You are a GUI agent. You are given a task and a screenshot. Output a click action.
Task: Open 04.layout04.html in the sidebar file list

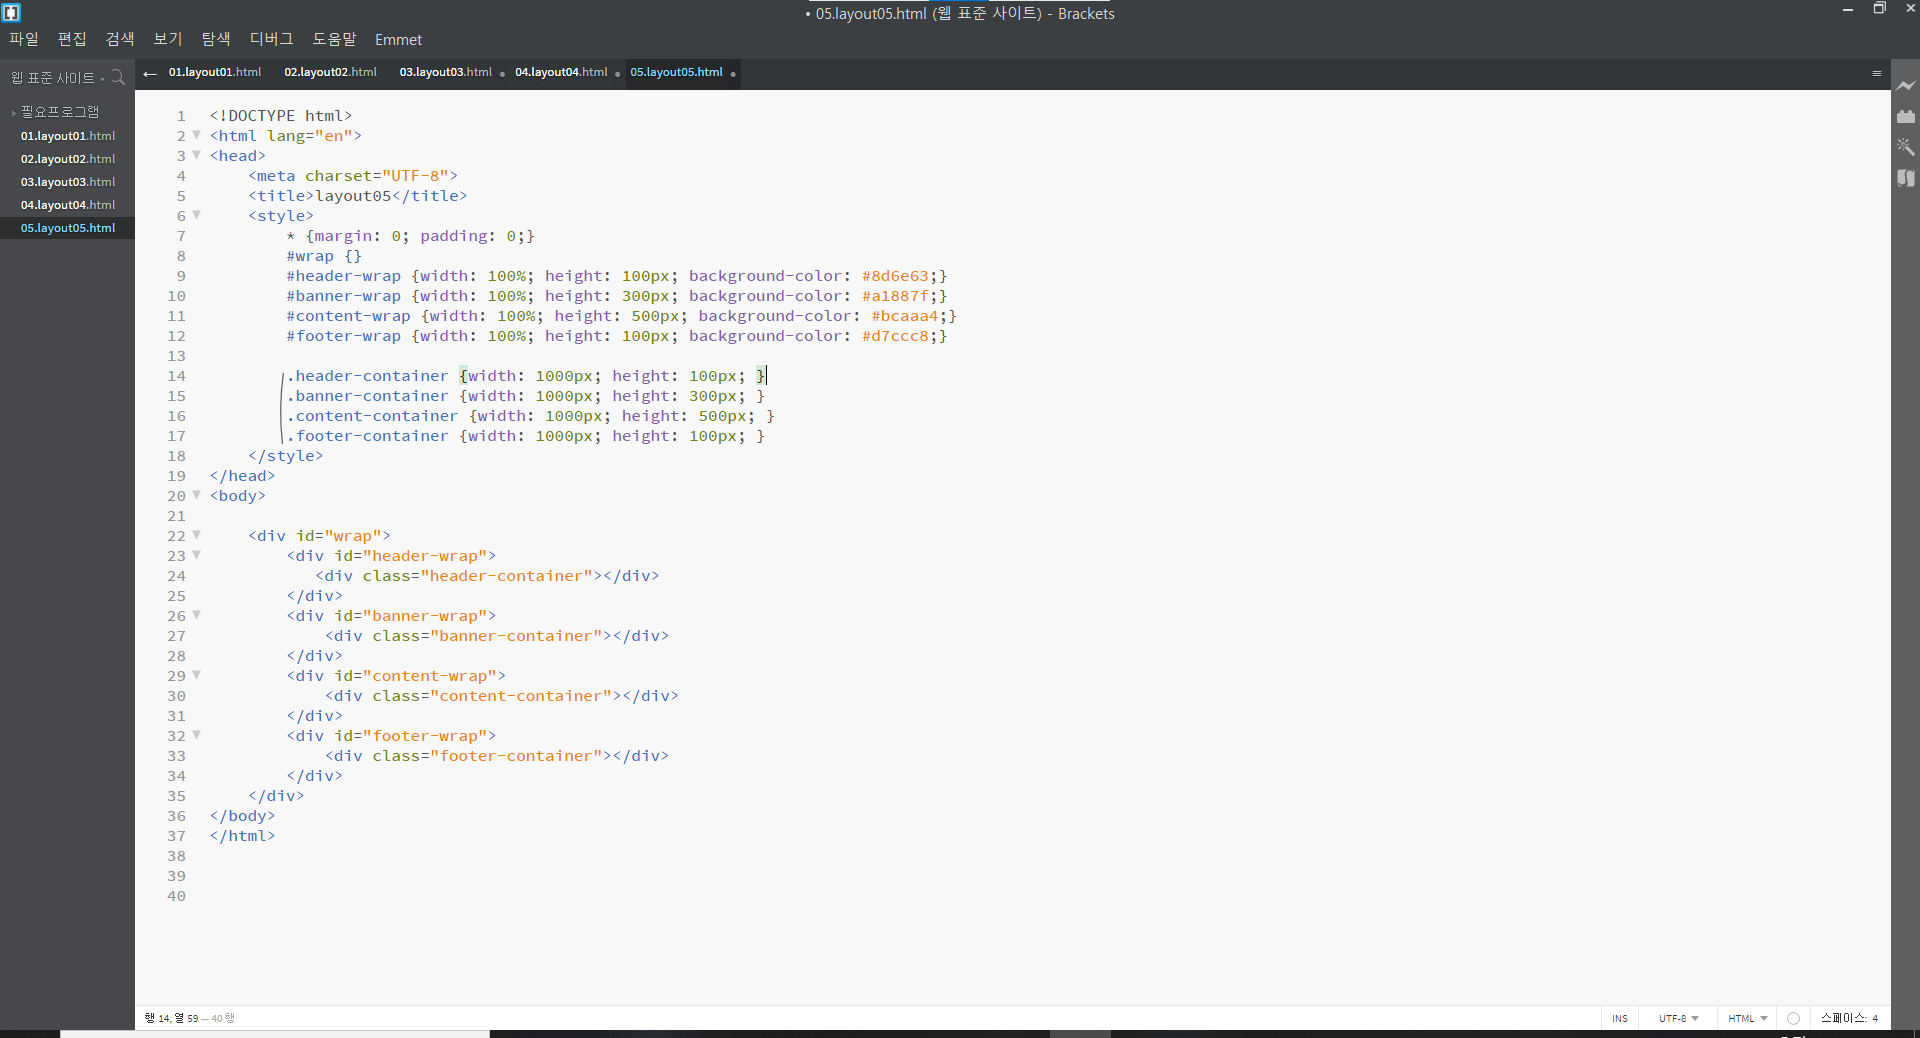coord(68,205)
